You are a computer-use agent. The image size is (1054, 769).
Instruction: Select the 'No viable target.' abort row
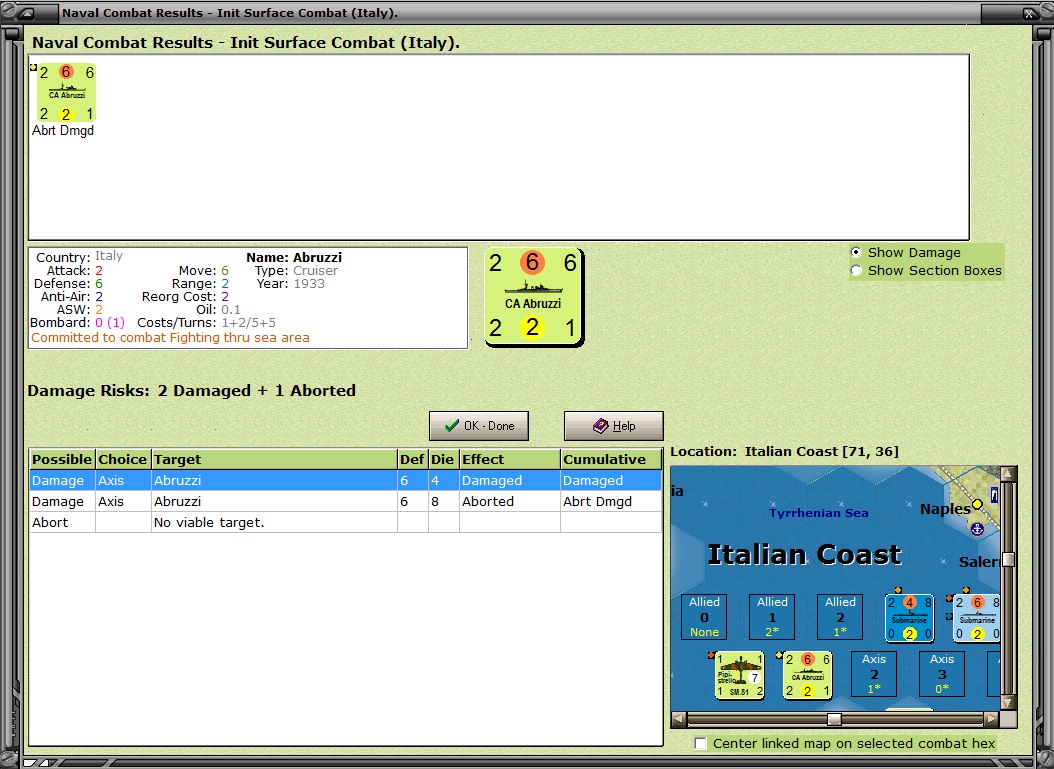[x=346, y=522]
